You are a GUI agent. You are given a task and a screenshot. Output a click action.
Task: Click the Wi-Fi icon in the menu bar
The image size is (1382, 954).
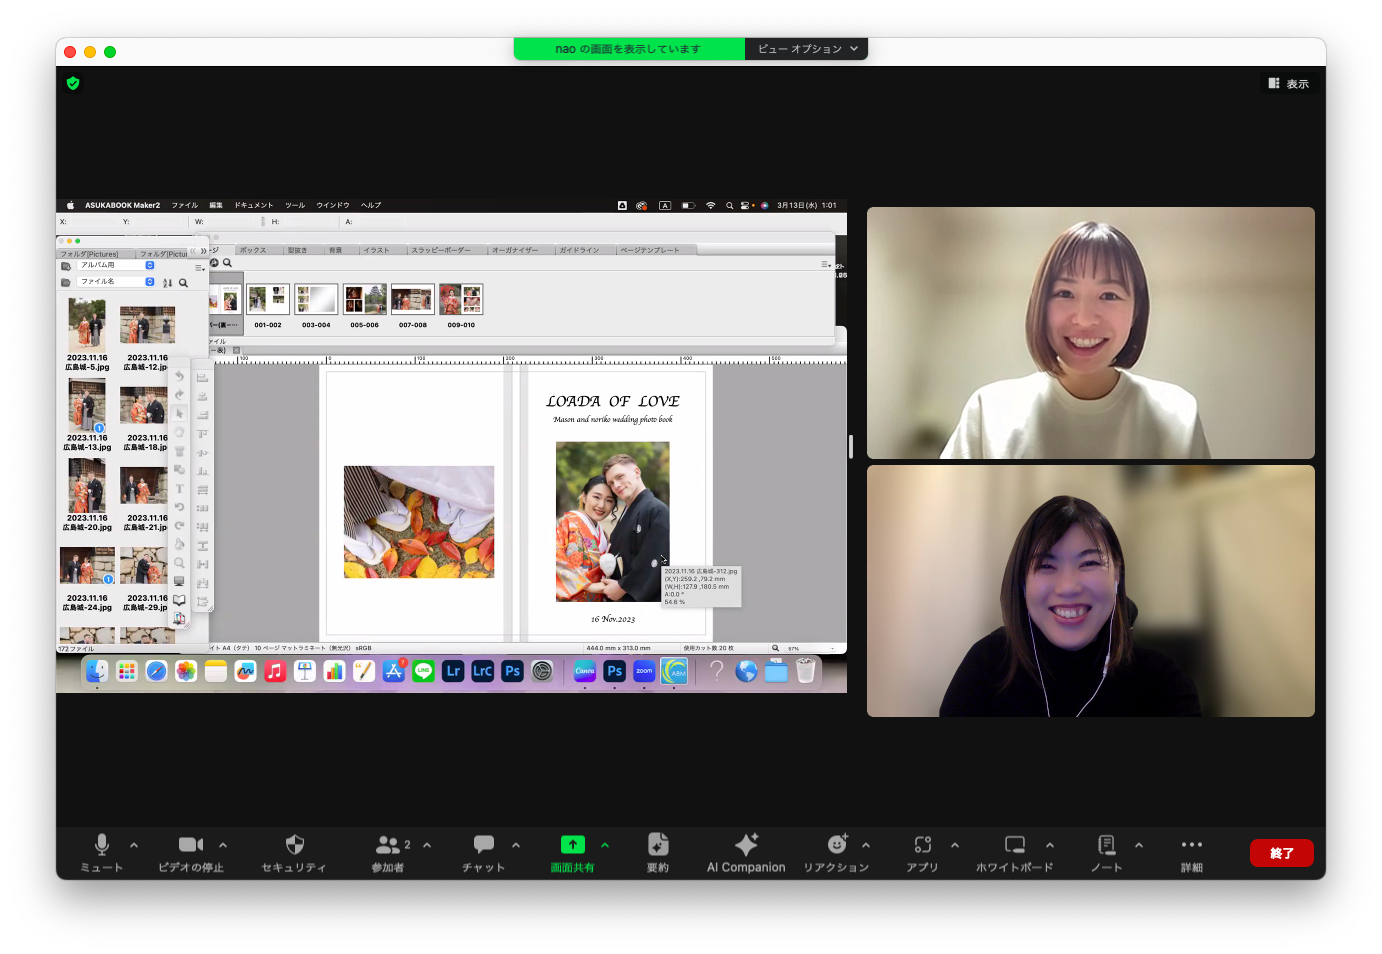click(x=711, y=205)
